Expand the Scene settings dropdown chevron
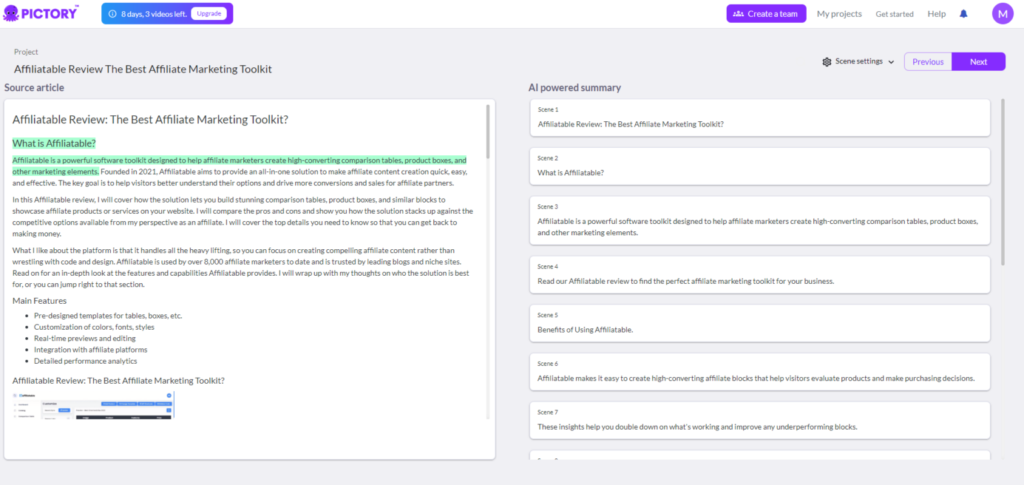Image resolution: width=1024 pixels, height=485 pixels. coord(891,62)
